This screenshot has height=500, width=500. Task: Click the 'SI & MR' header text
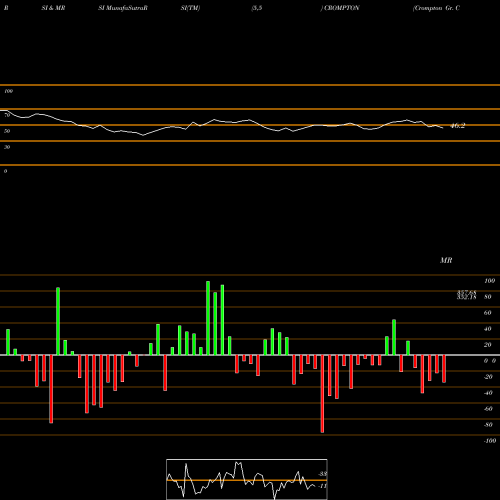coord(53,8)
